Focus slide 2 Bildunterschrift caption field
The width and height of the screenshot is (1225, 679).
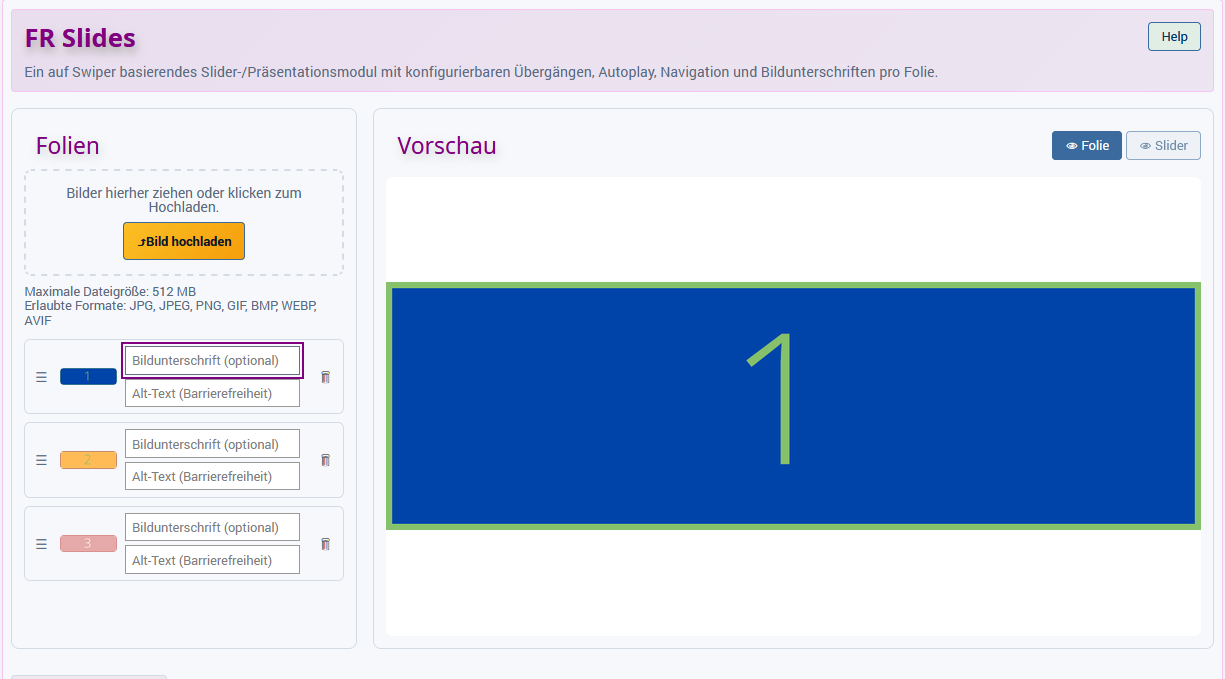(x=212, y=444)
